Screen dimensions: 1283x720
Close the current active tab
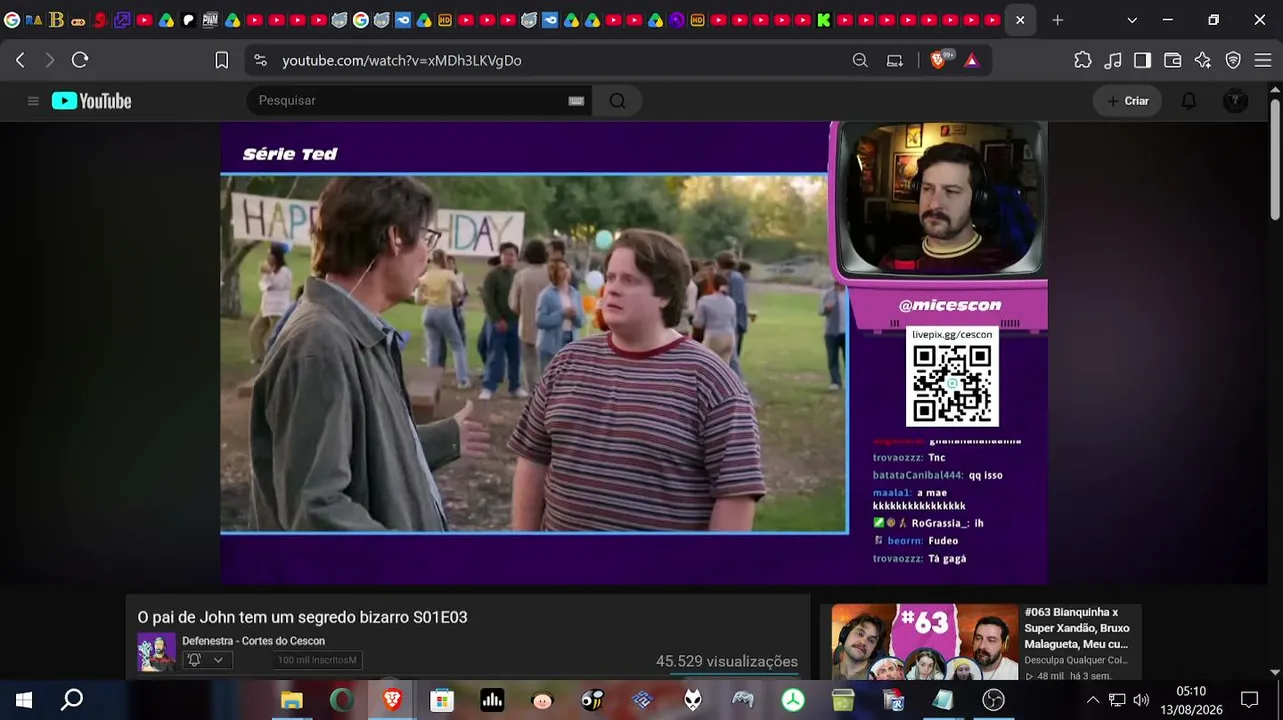pos(1020,20)
